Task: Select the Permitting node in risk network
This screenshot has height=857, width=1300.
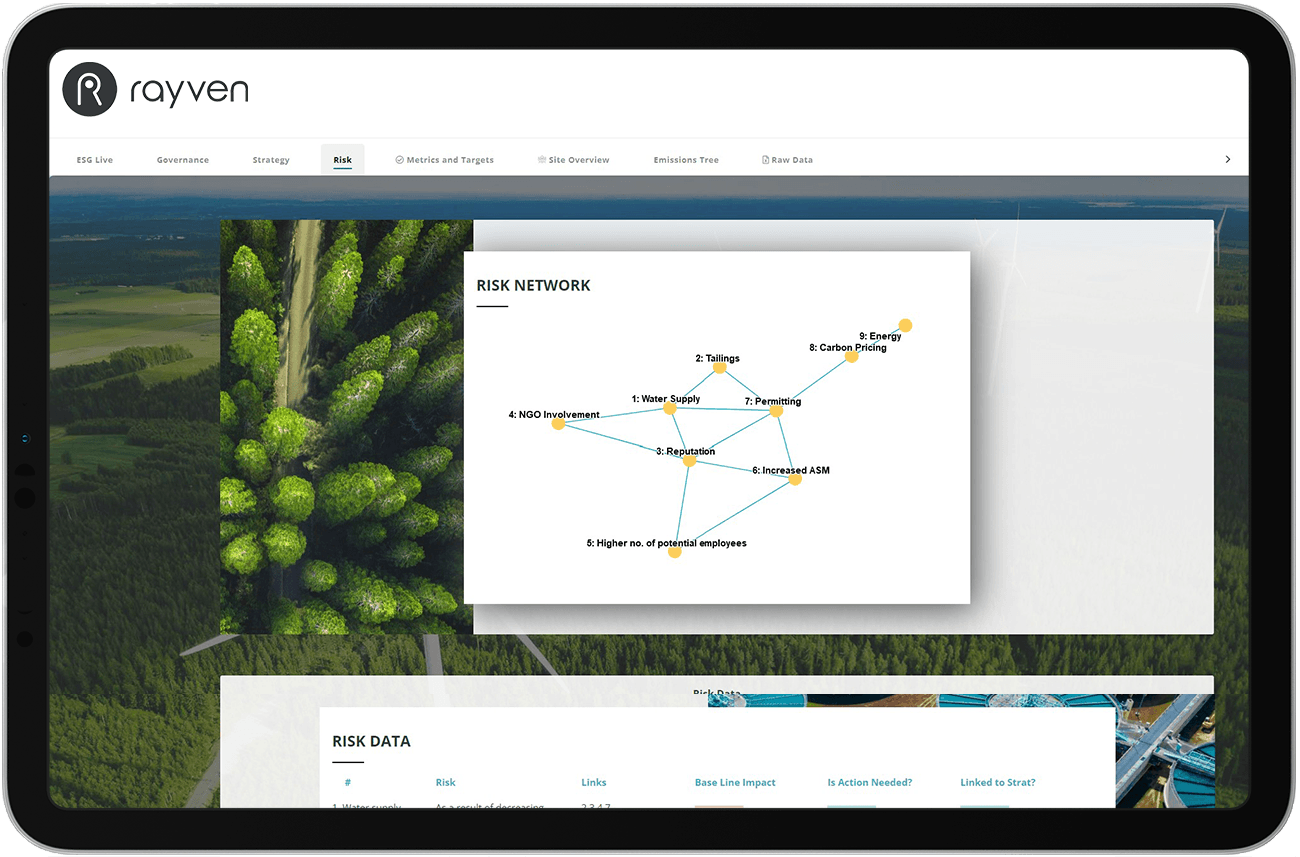Action: point(776,410)
